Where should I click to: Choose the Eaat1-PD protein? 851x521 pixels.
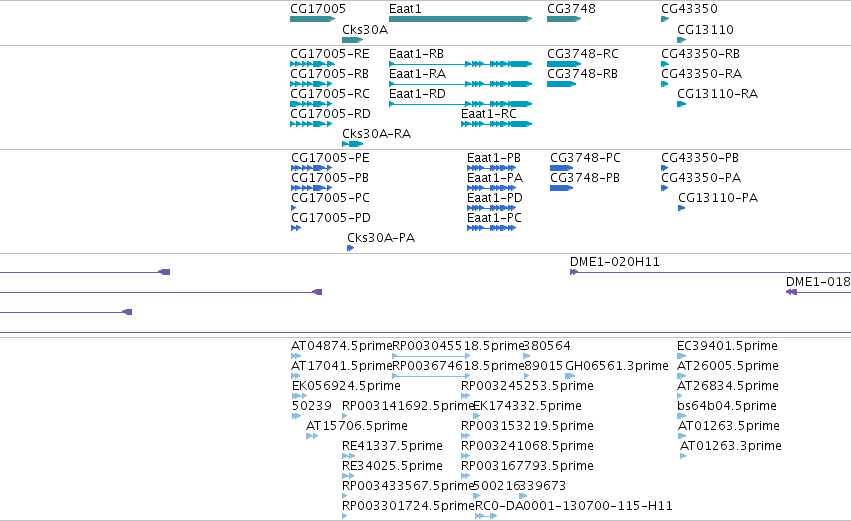click(491, 208)
